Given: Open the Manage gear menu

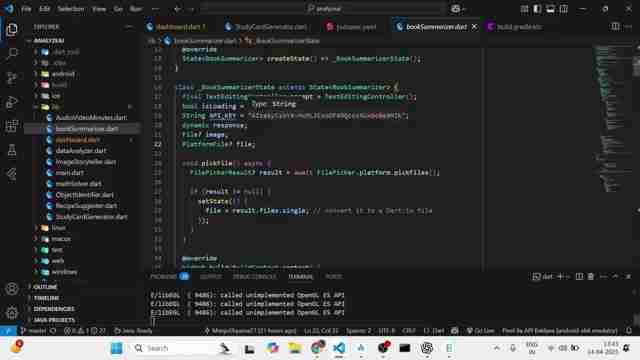Looking at the screenshot, I should (11, 313).
